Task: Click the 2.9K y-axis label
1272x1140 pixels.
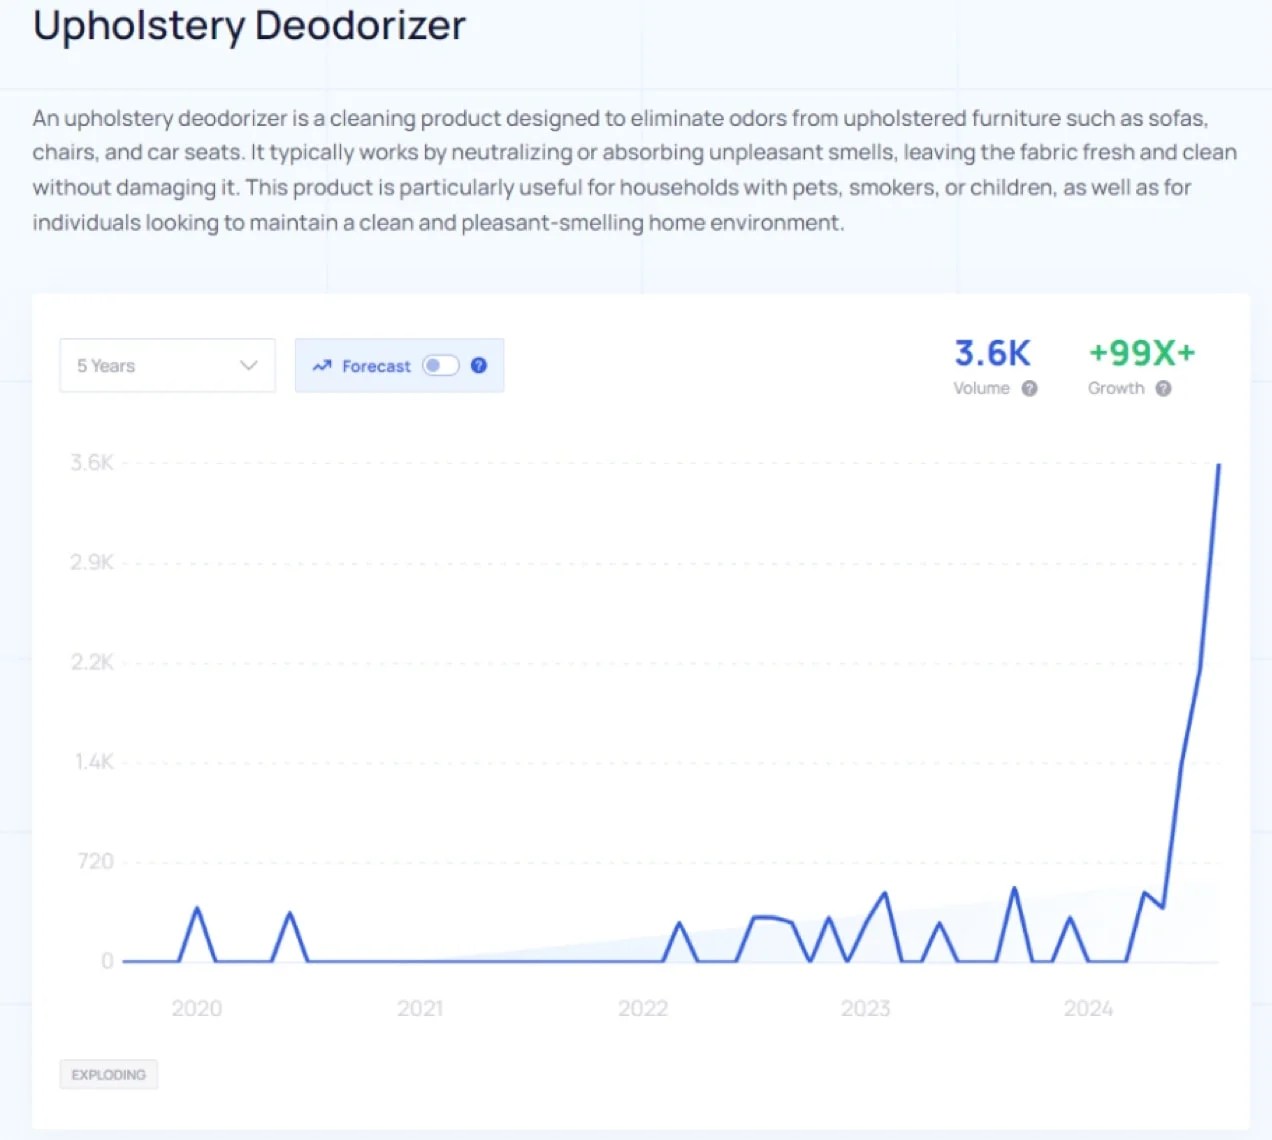Action: tap(92, 562)
